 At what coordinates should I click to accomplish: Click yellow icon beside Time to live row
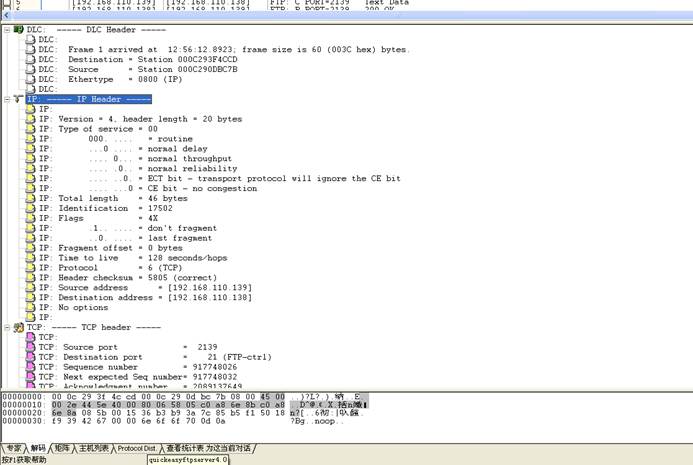pos(30,258)
